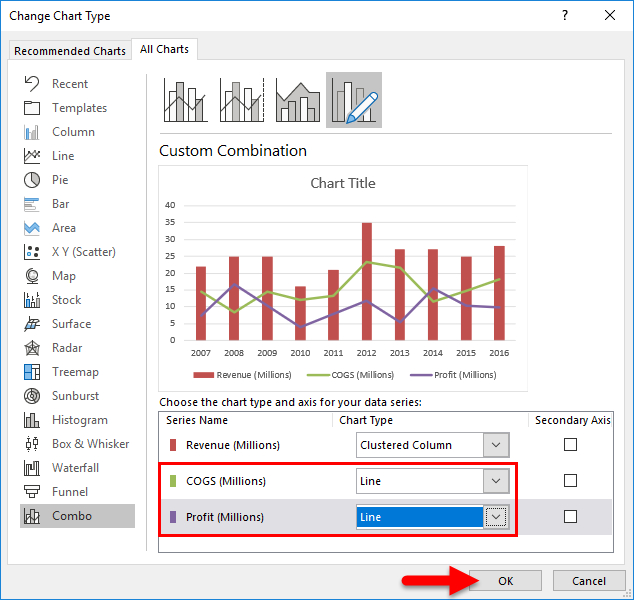Confirm with the OK button
The image size is (634, 600).
click(505, 581)
